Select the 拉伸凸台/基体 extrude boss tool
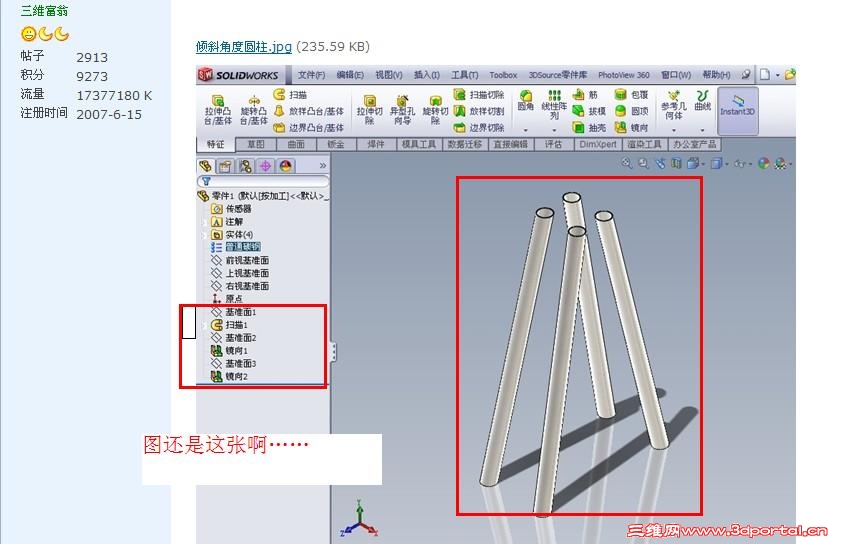 218,110
